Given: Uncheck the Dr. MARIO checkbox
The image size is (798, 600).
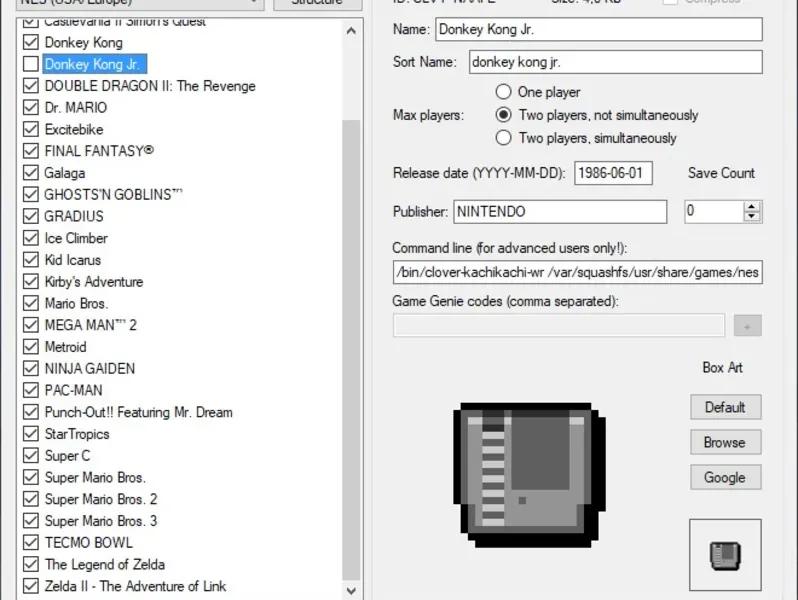Looking at the screenshot, I should pyautogui.click(x=31, y=107).
